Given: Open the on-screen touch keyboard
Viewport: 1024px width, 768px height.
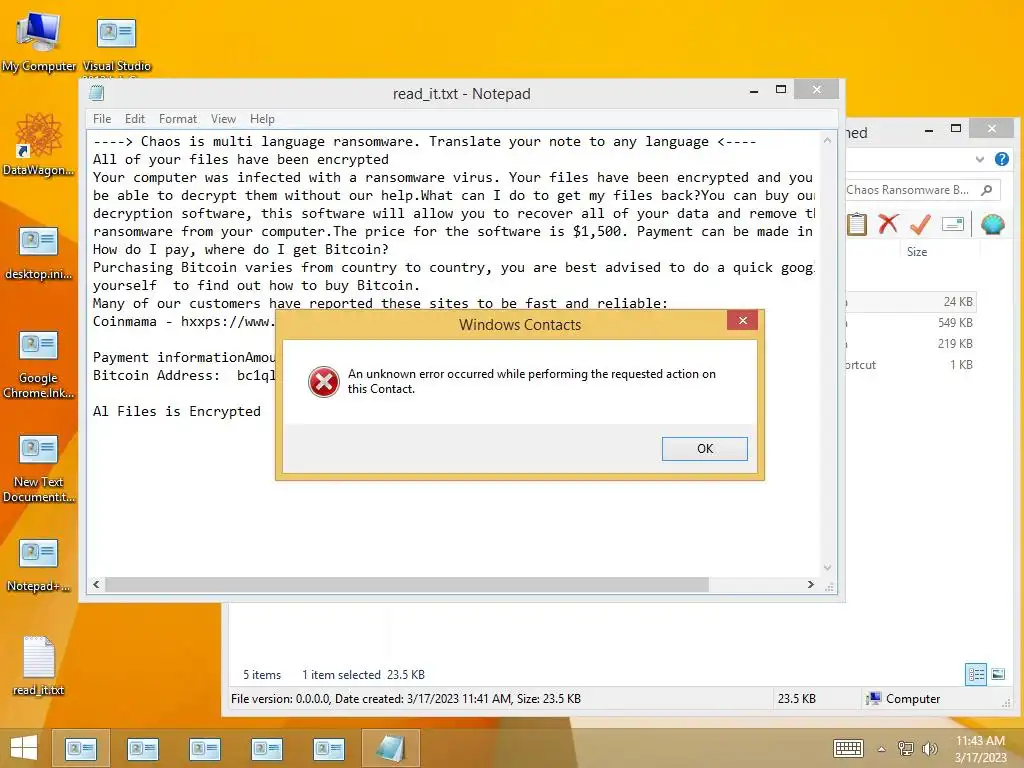Looking at the screenshot, I should (x=848, y=748).
